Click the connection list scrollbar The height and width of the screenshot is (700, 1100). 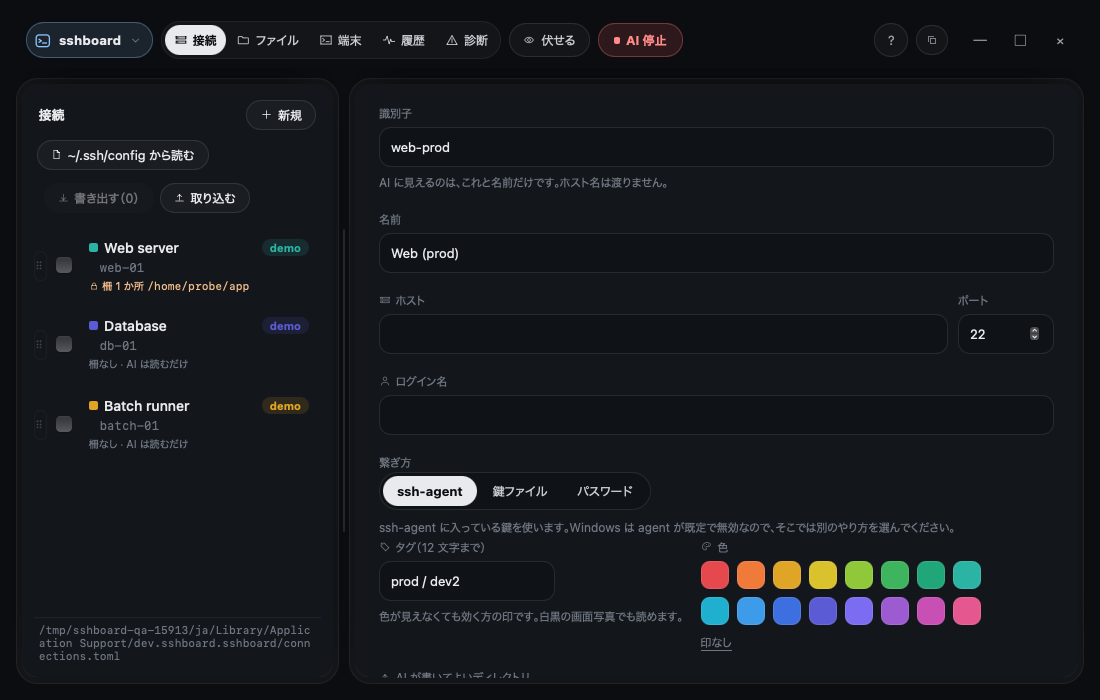[x=344, y=380]
